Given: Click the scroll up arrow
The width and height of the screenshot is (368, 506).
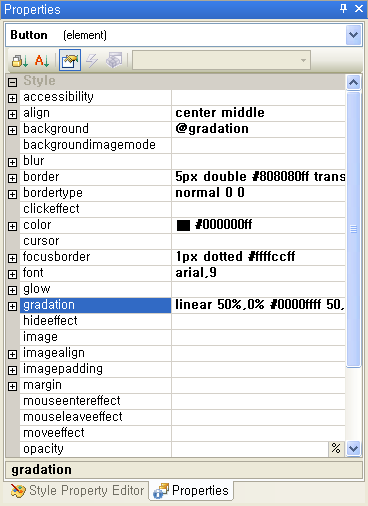Looking at the screenshot, I should [x=353, y=82].
